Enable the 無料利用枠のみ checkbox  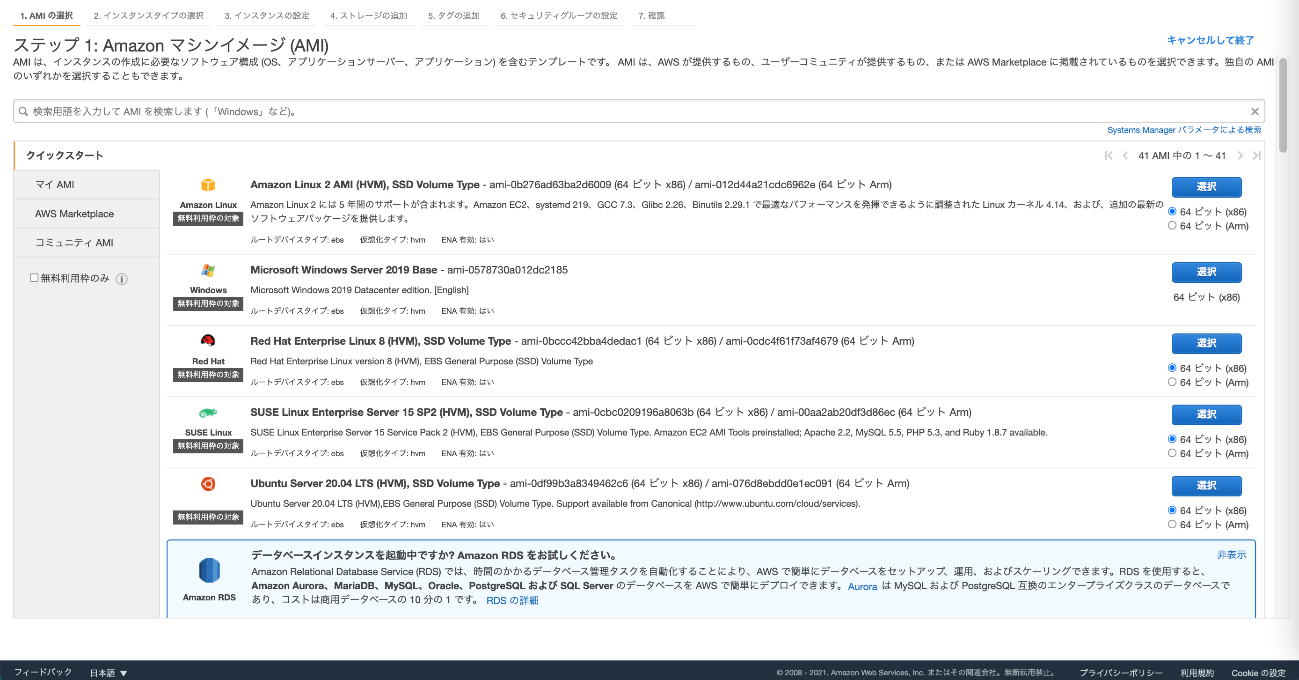click(34, 278)
